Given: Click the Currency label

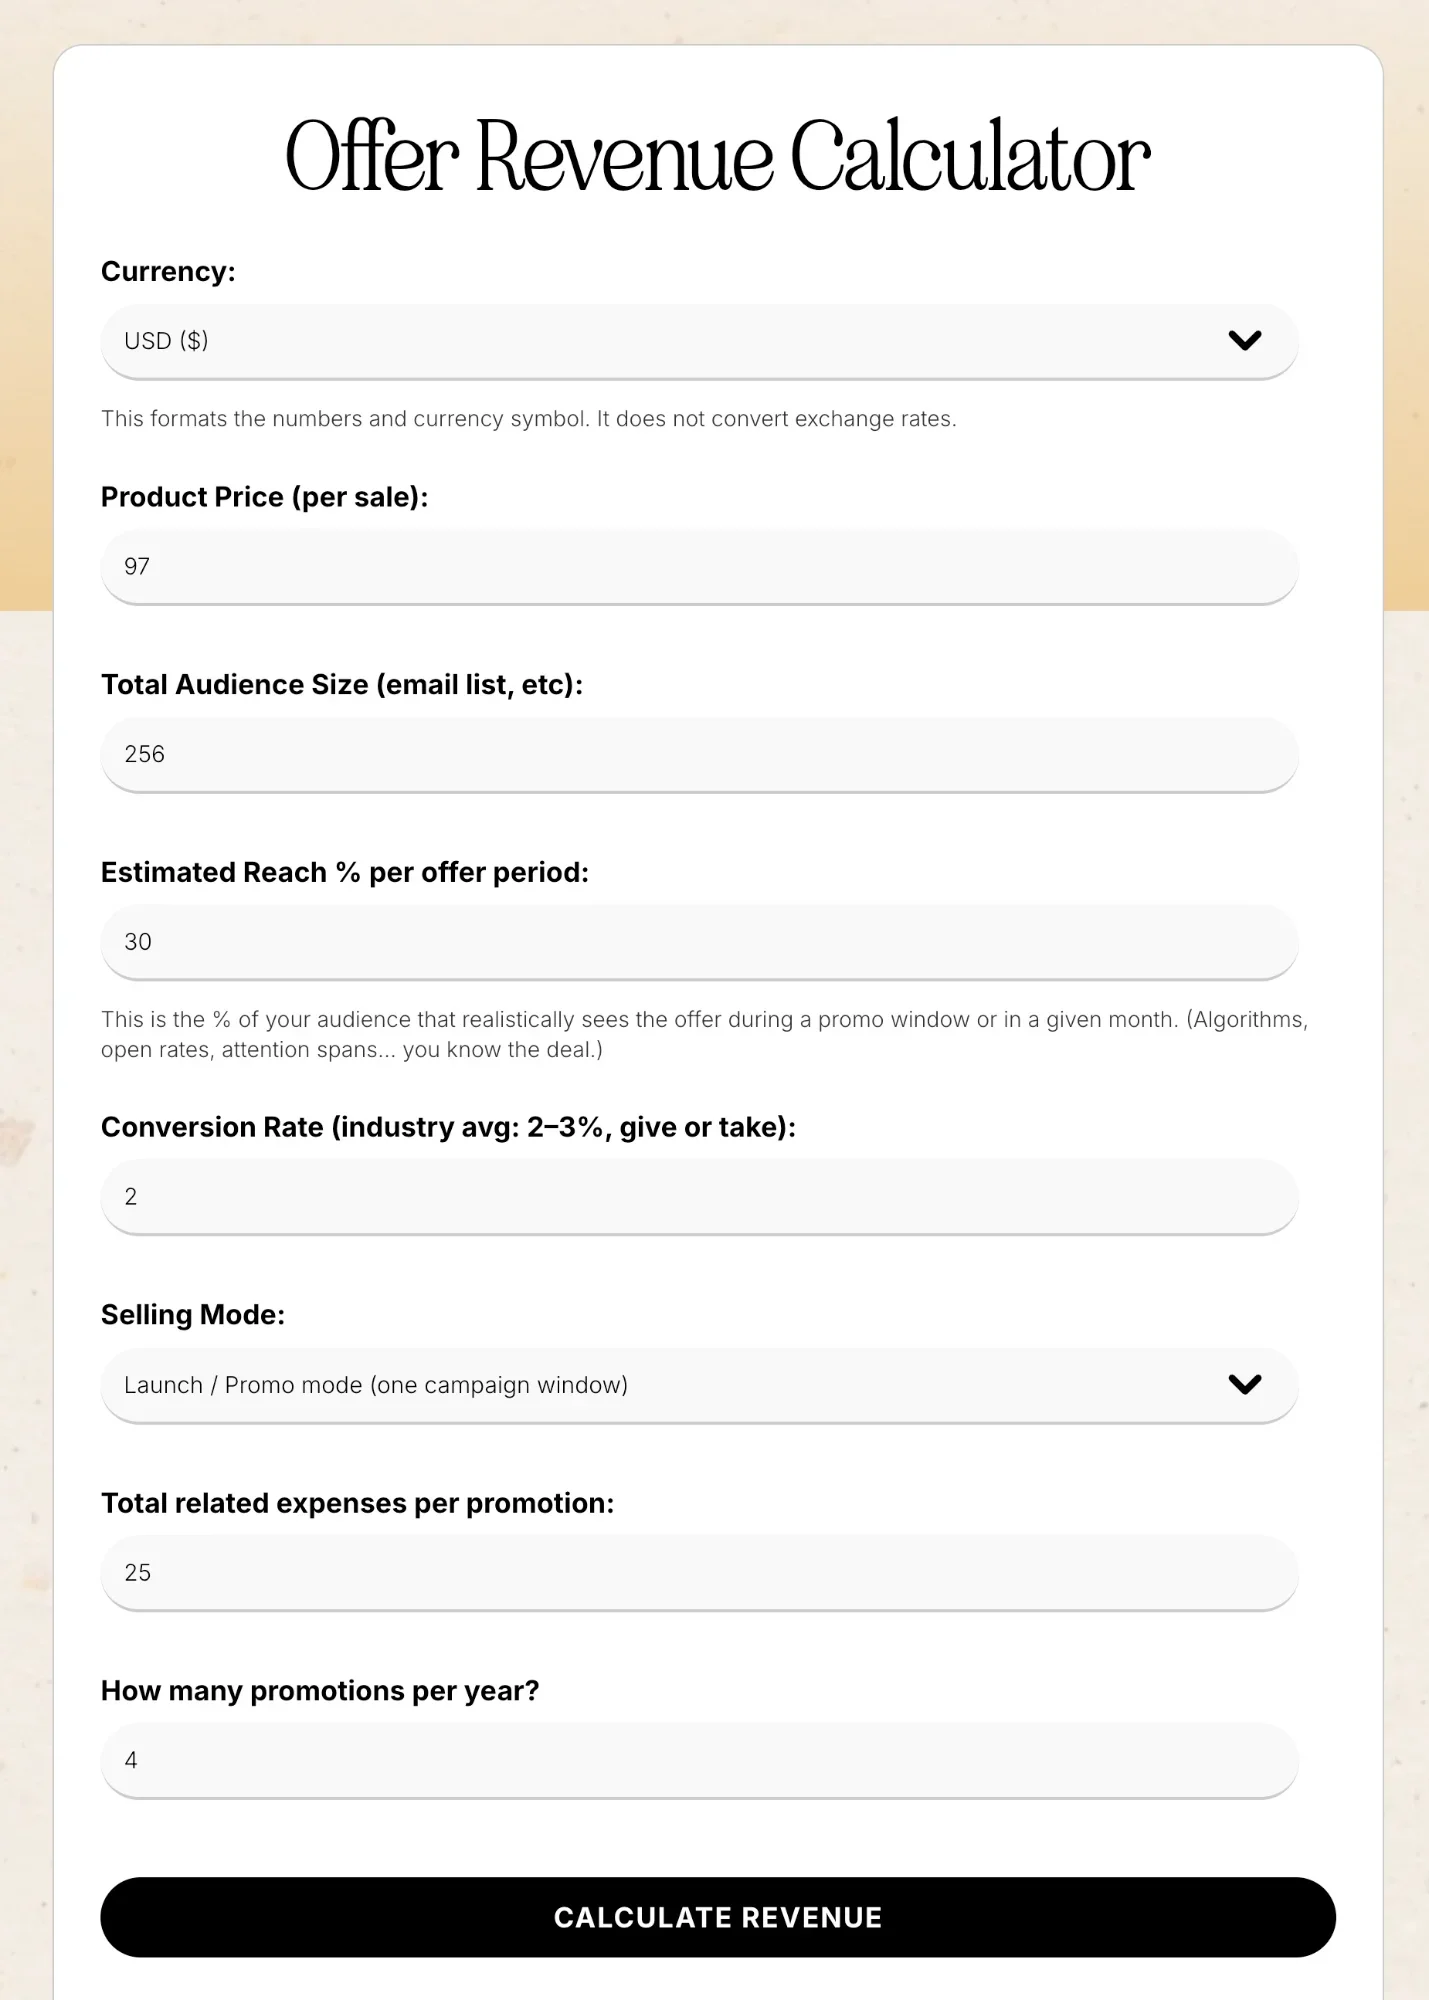Looking at the screenshot, I should 168,272.
